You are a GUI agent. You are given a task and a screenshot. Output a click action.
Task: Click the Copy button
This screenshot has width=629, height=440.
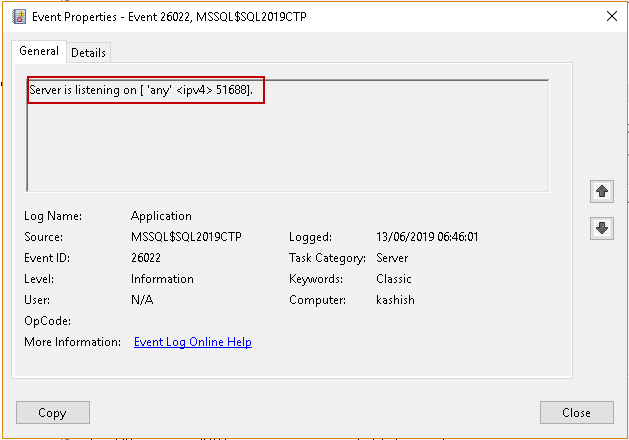pos(53,412)
